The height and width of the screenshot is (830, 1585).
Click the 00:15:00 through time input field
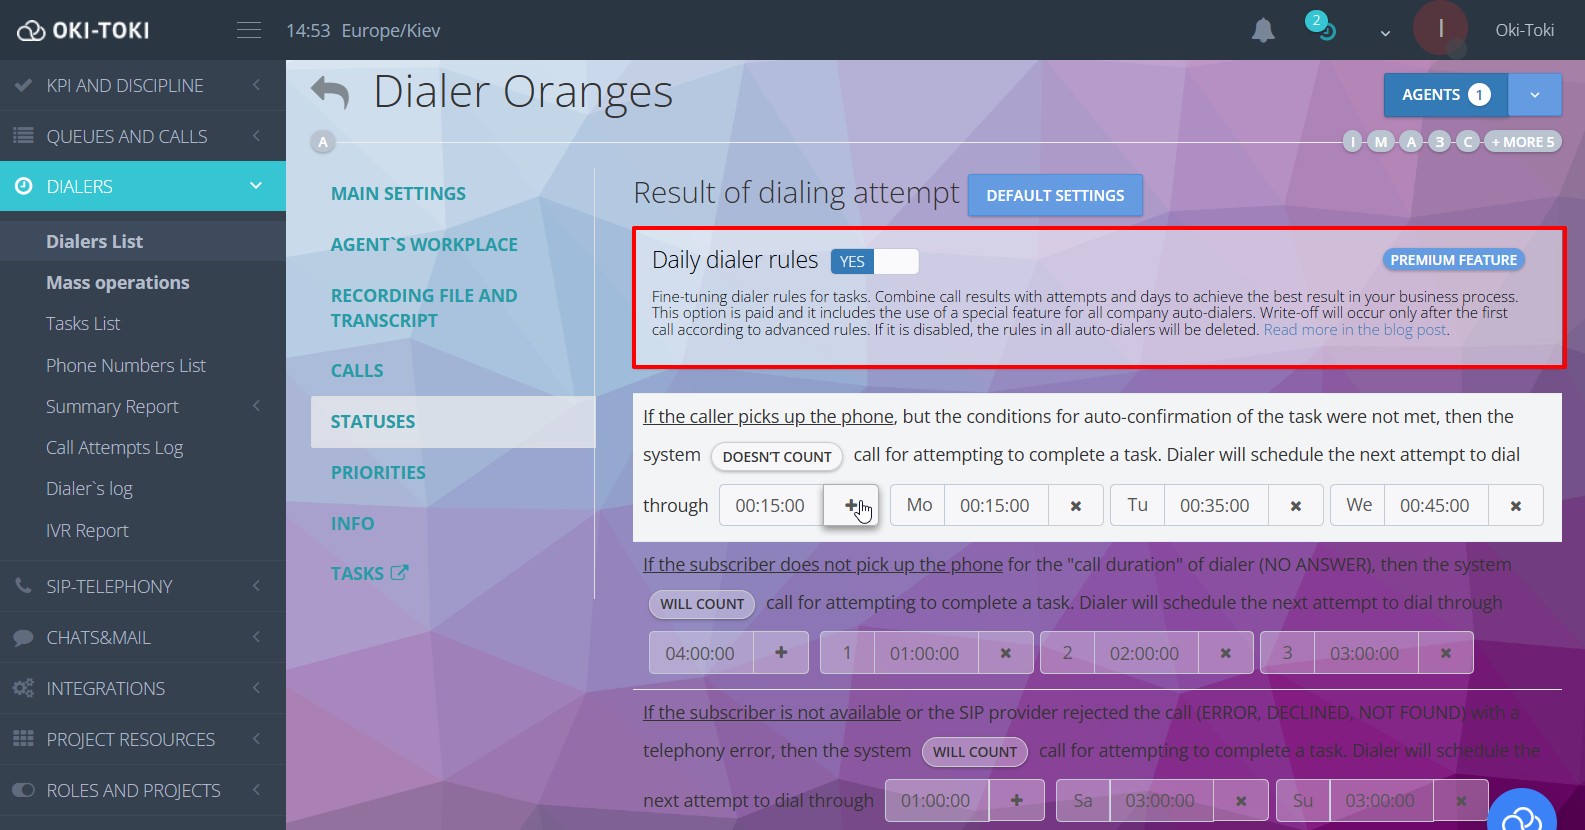coord(770,506)
